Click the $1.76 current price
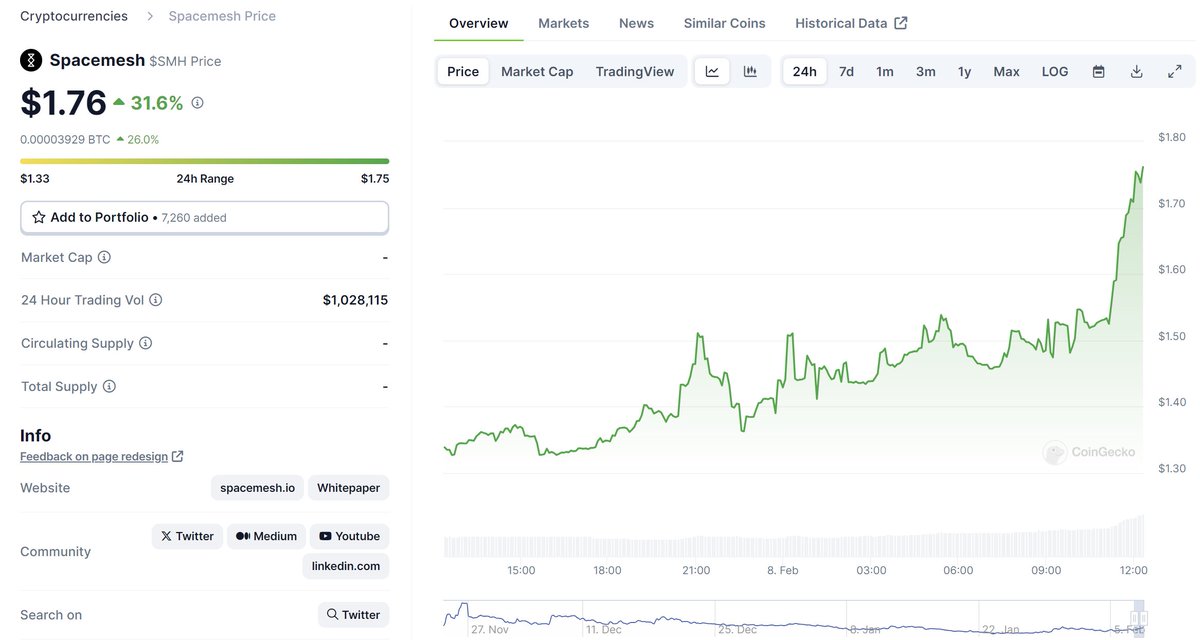1200x640 pixels. [x=63, y=103]
